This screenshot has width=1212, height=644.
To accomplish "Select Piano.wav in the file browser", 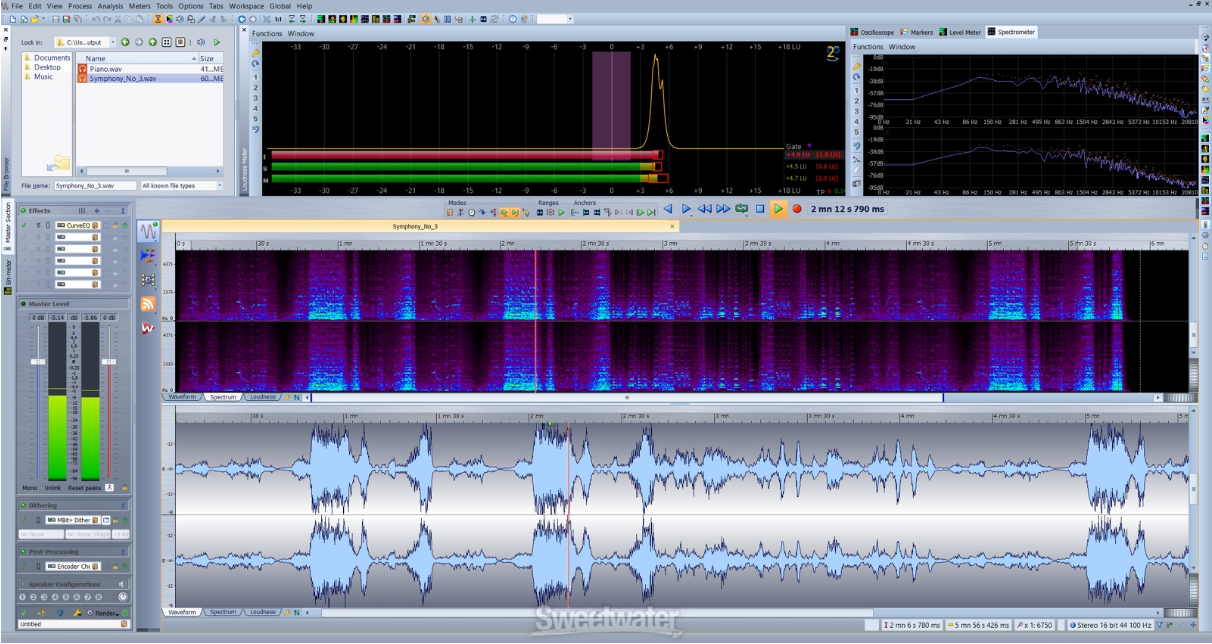I will tap(106, 69).
